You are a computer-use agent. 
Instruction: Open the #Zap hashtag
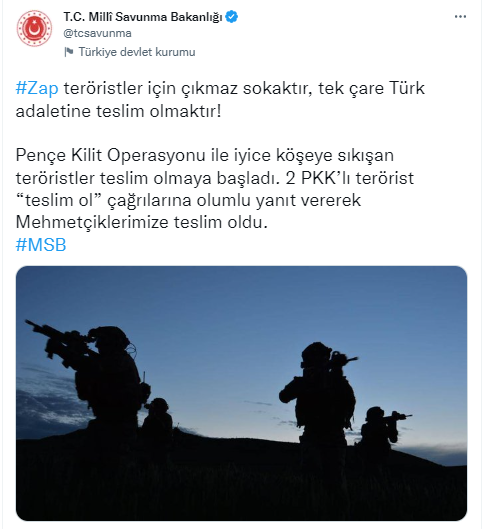coord(37,89)
